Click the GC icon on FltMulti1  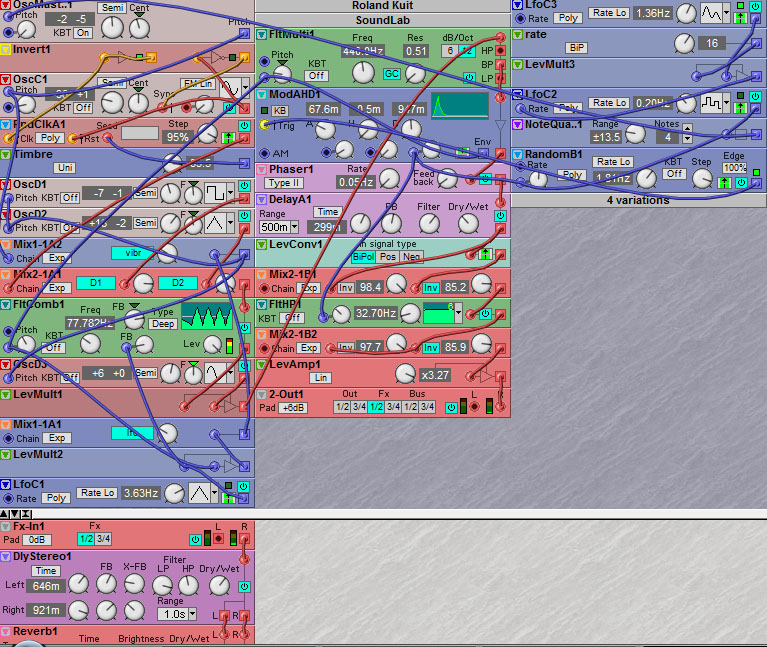point(391,74)
